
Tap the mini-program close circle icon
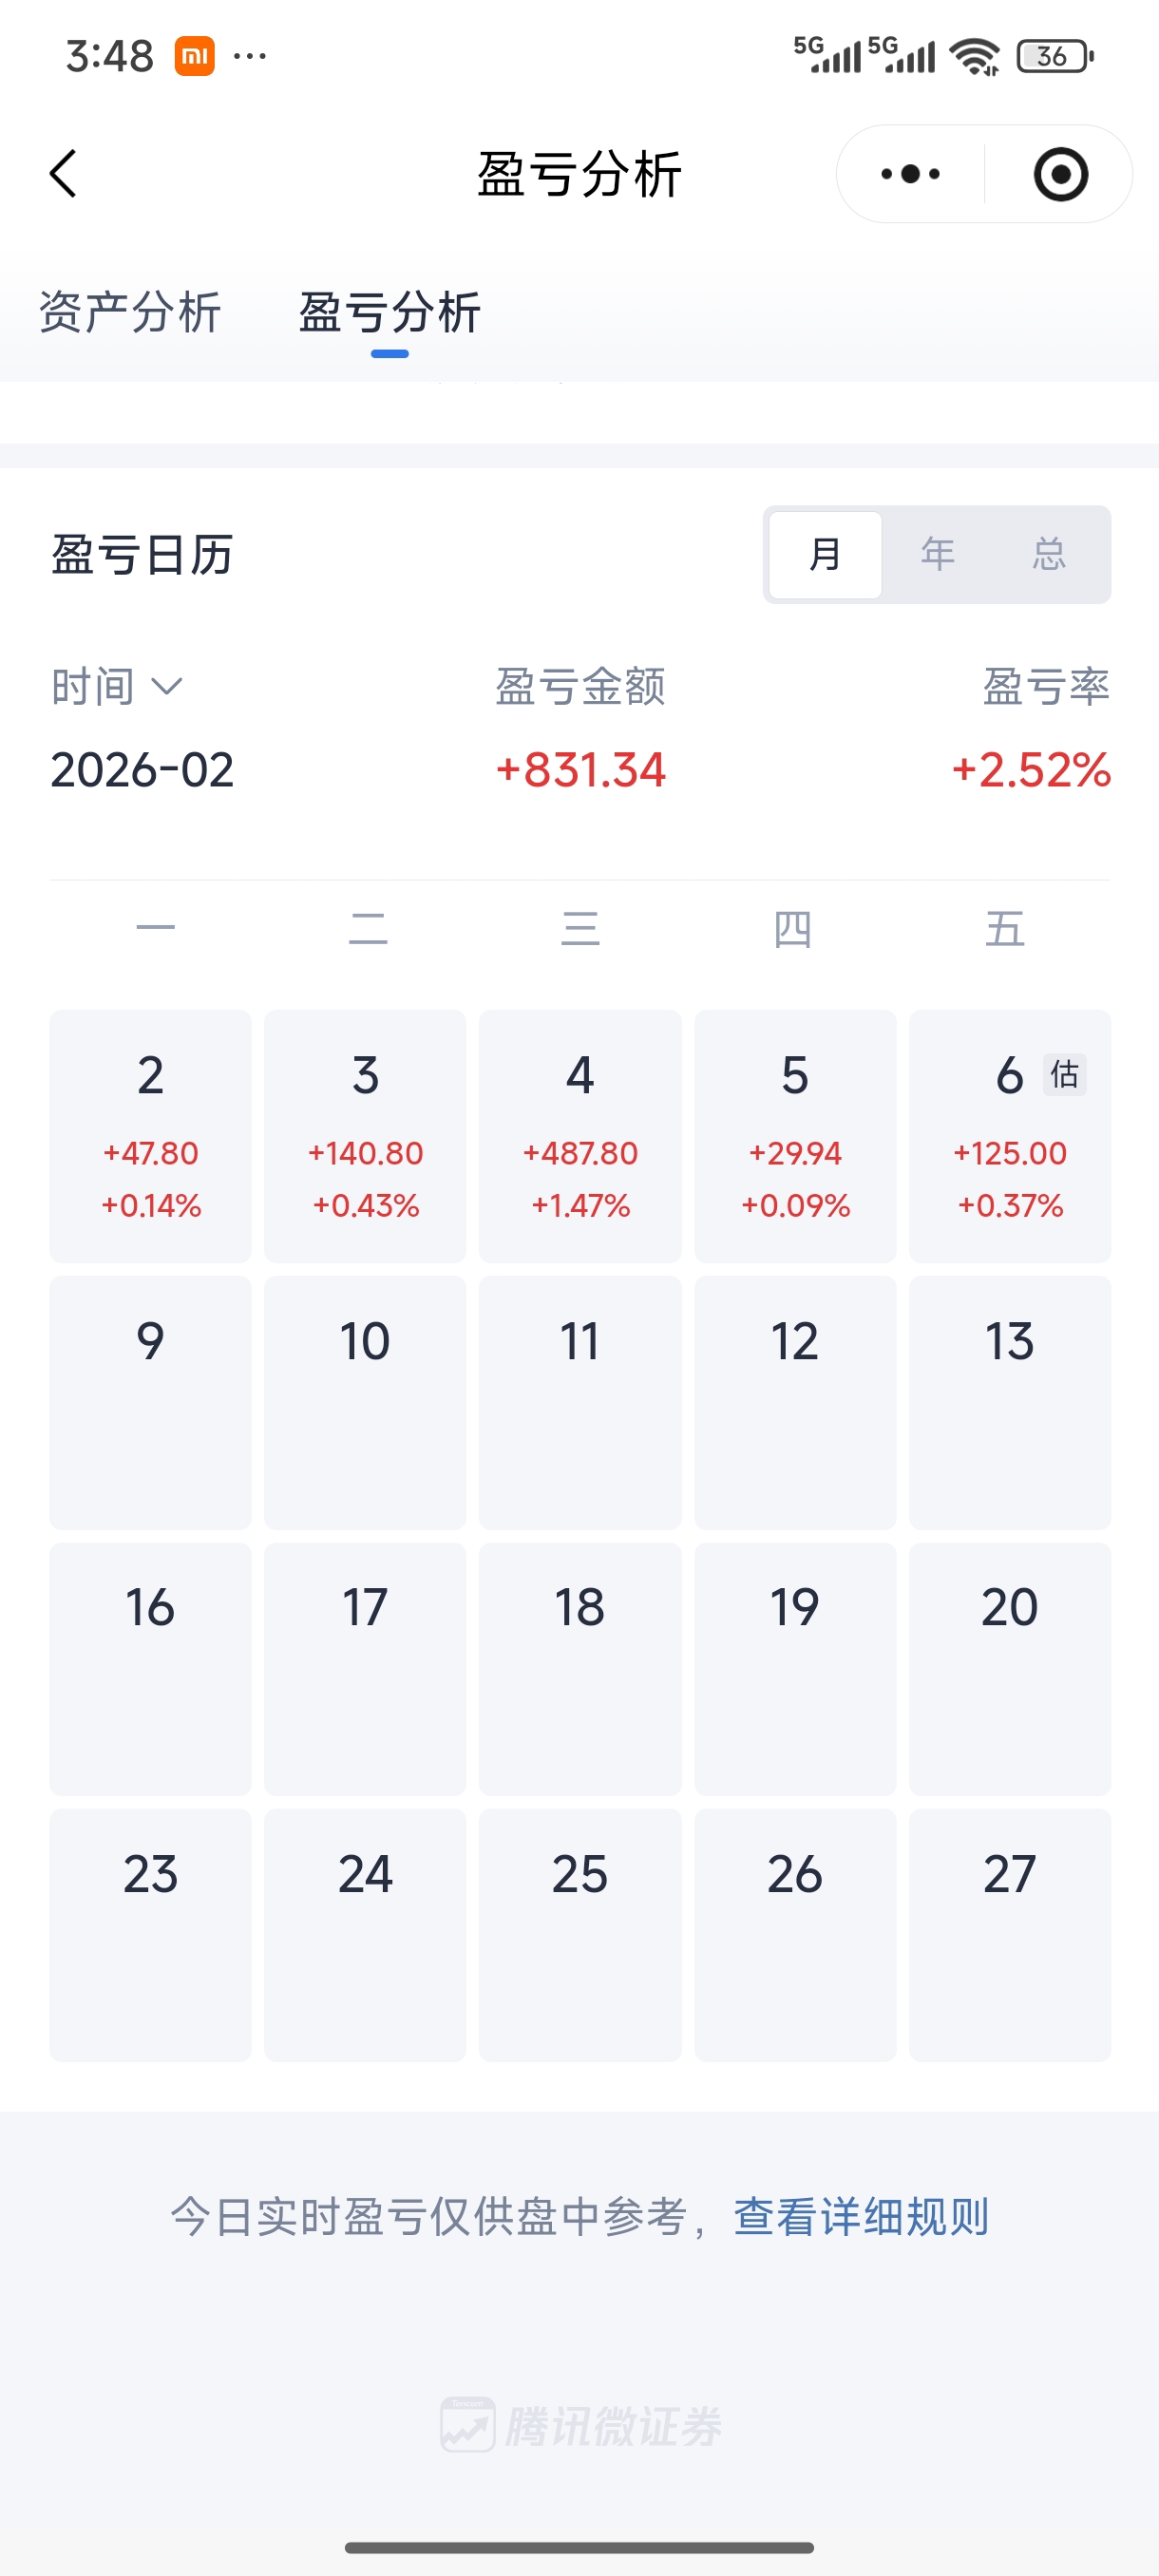click(x=1060, y=174)
